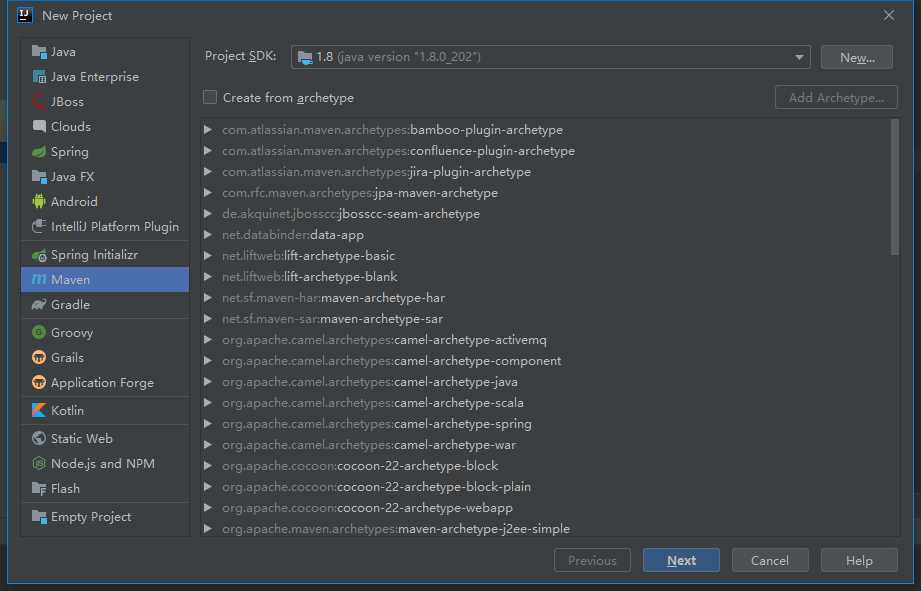Click the Cancel button
The height and width of the screenshot is (591, 921).
pyautogui.click(x=770, y=560)
